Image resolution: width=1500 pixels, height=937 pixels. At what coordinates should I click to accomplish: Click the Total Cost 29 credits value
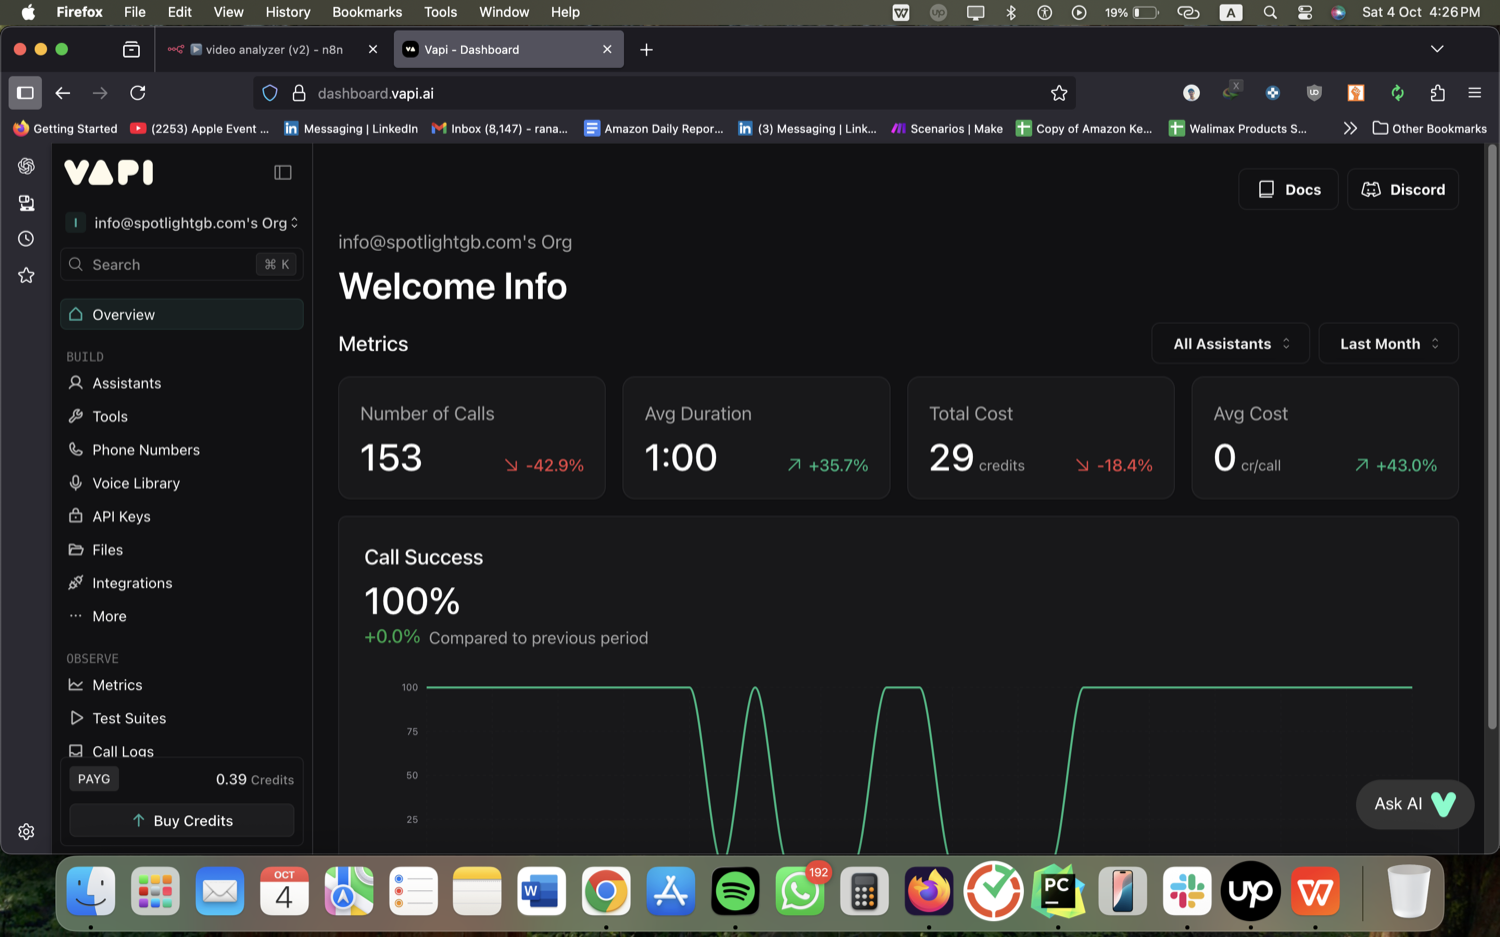pos(977,458)
